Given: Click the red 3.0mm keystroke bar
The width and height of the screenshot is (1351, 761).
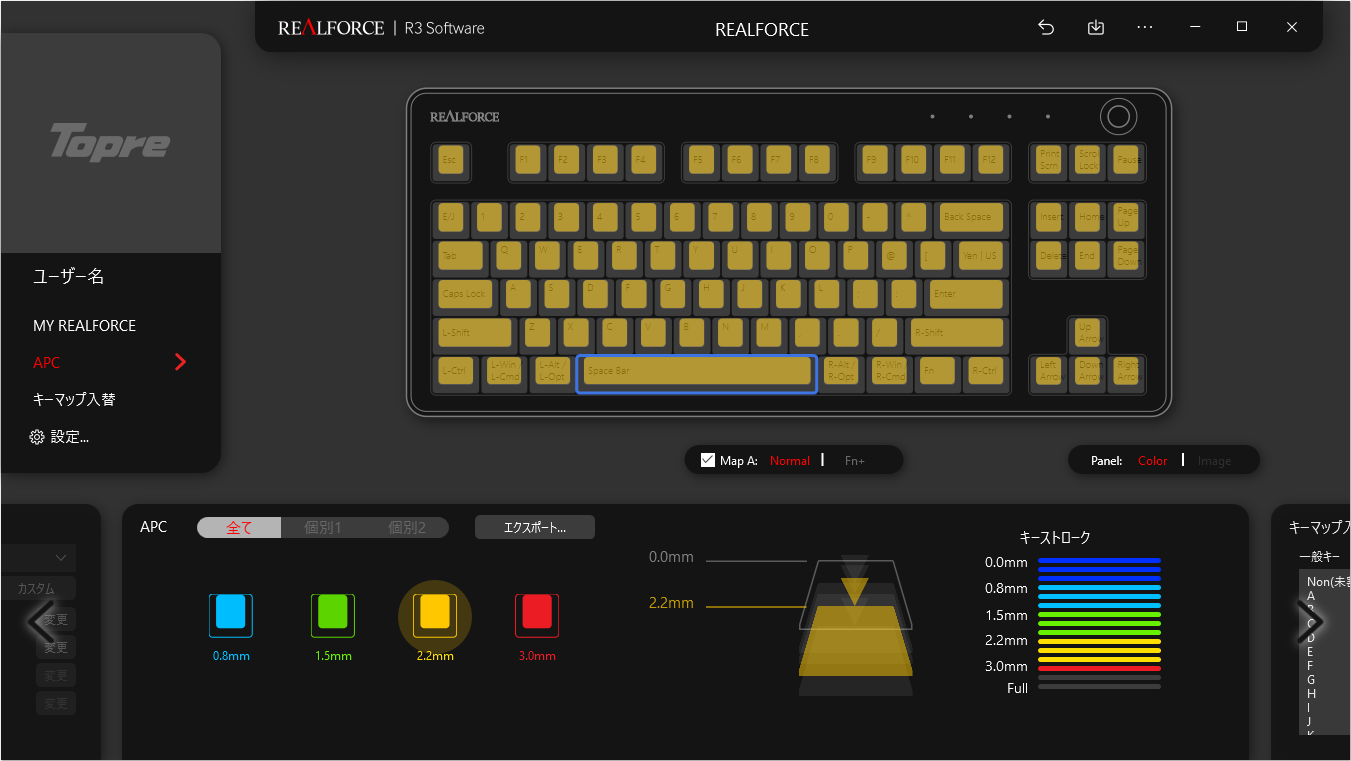Looking at the screenshot, I should coord(1100,668).
